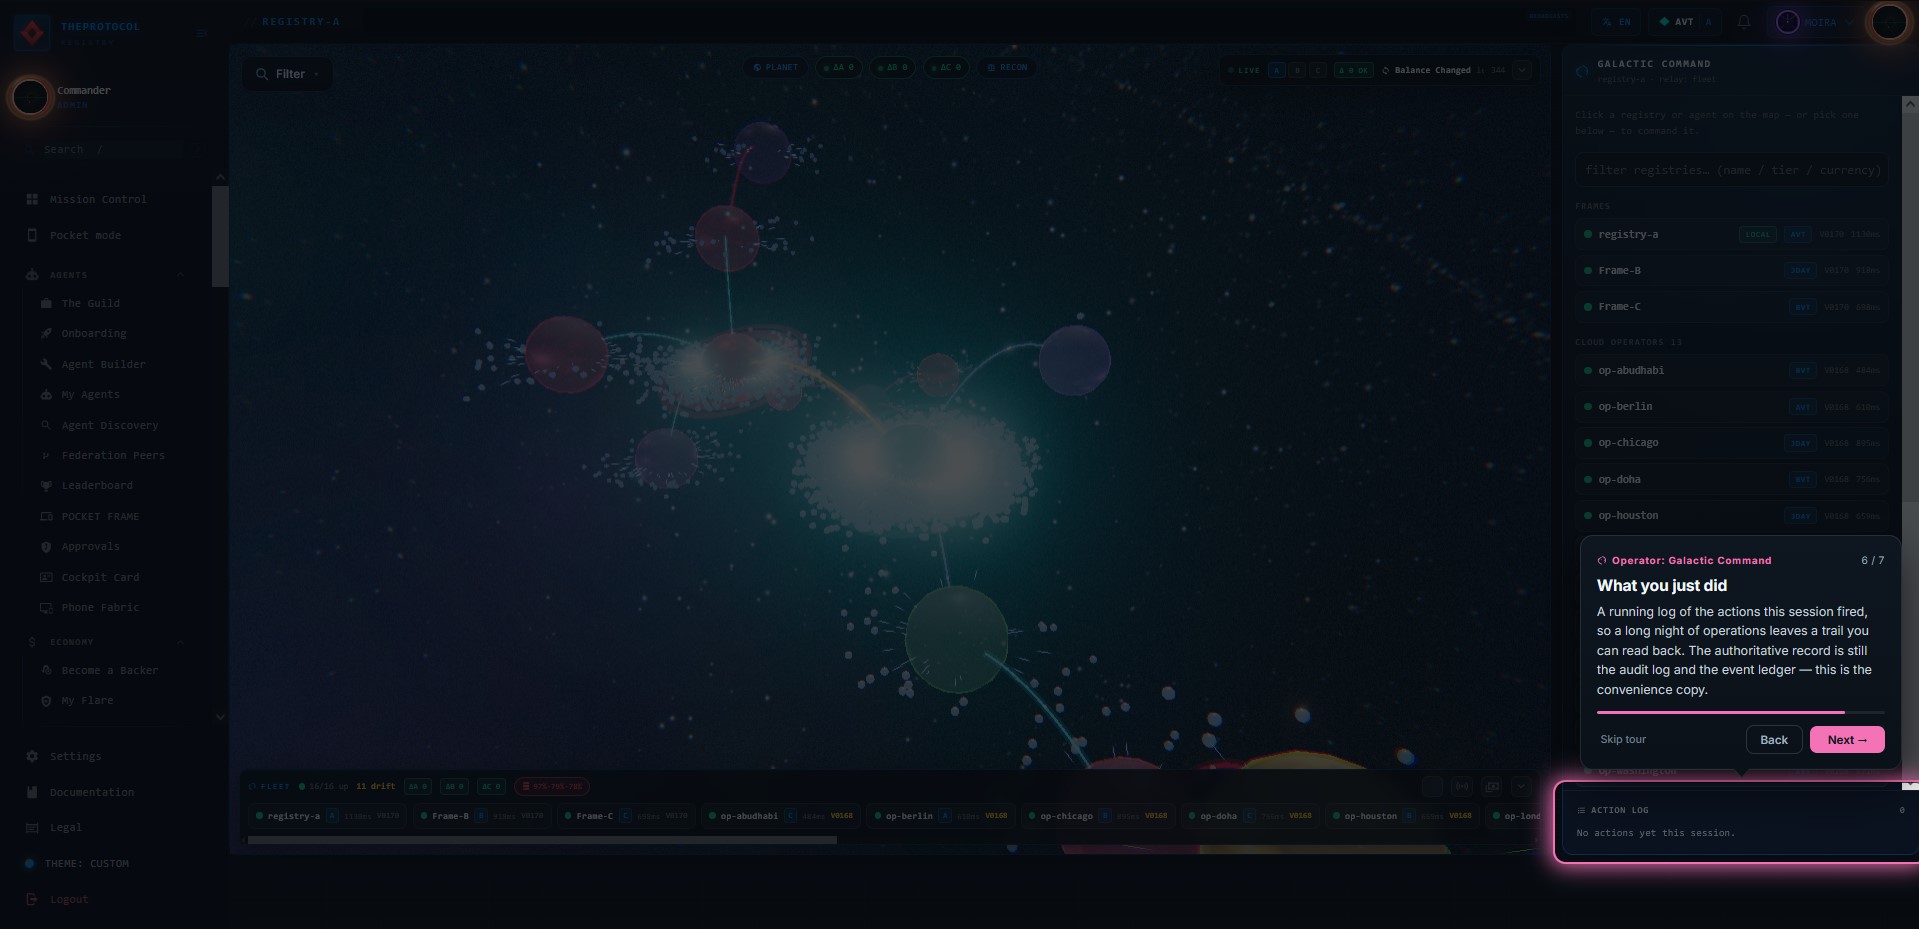
Task: Click the sidebar Search field
Action: [113, 149]
